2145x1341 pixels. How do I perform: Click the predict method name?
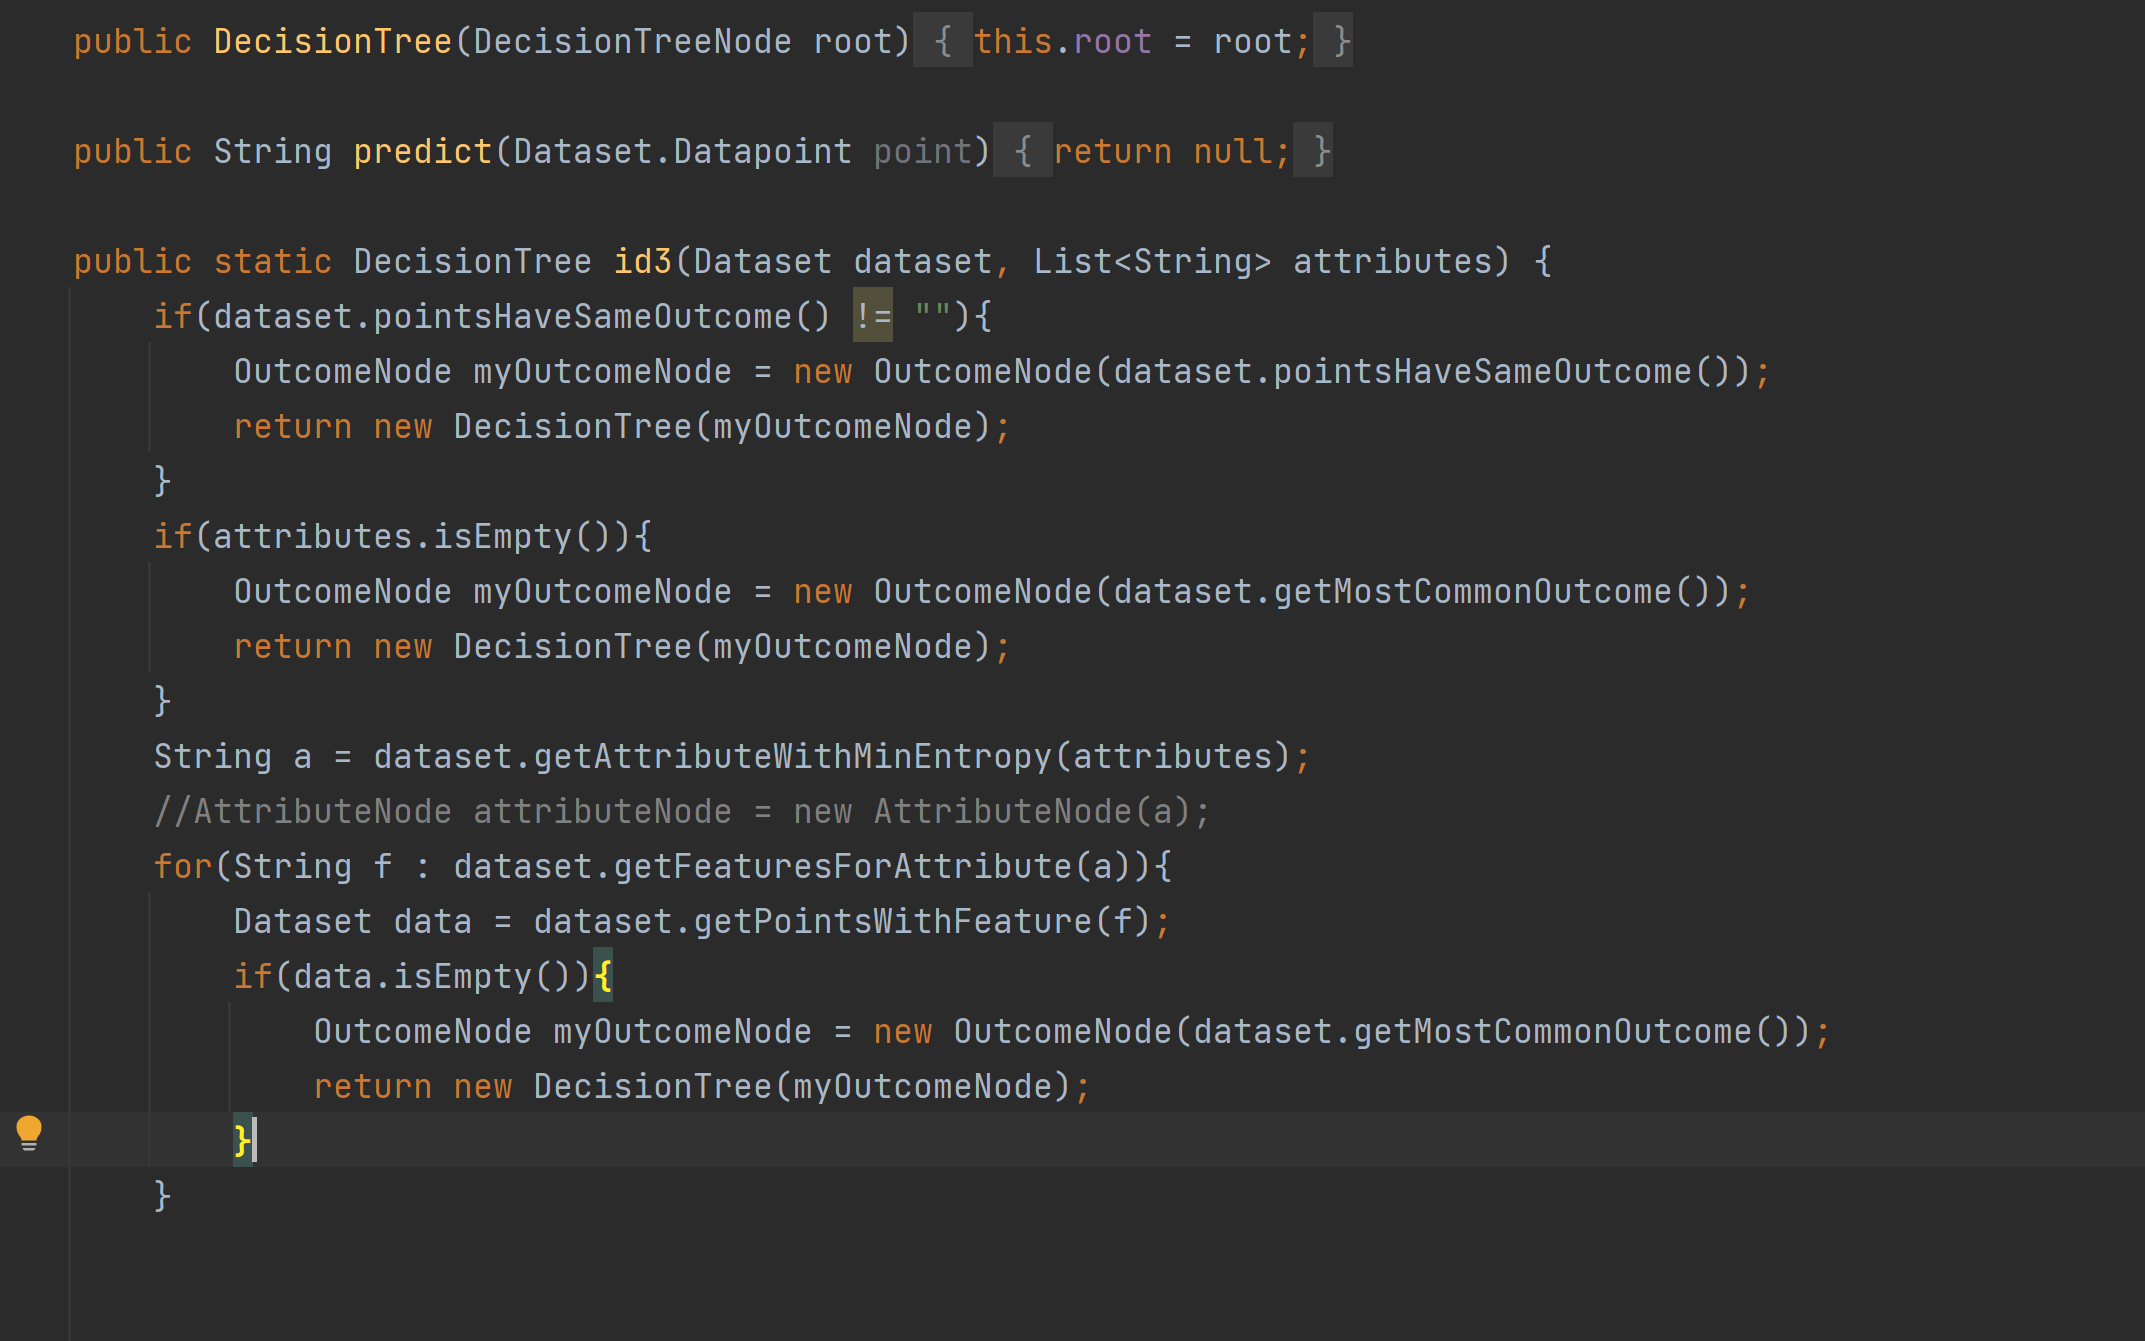point(422,151)
